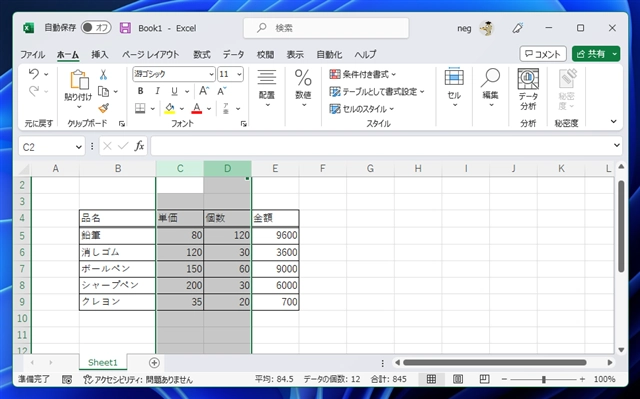This screenshot has height=399, width=640.
Task: Click the formula bar input area
Action: click(382, 146)
